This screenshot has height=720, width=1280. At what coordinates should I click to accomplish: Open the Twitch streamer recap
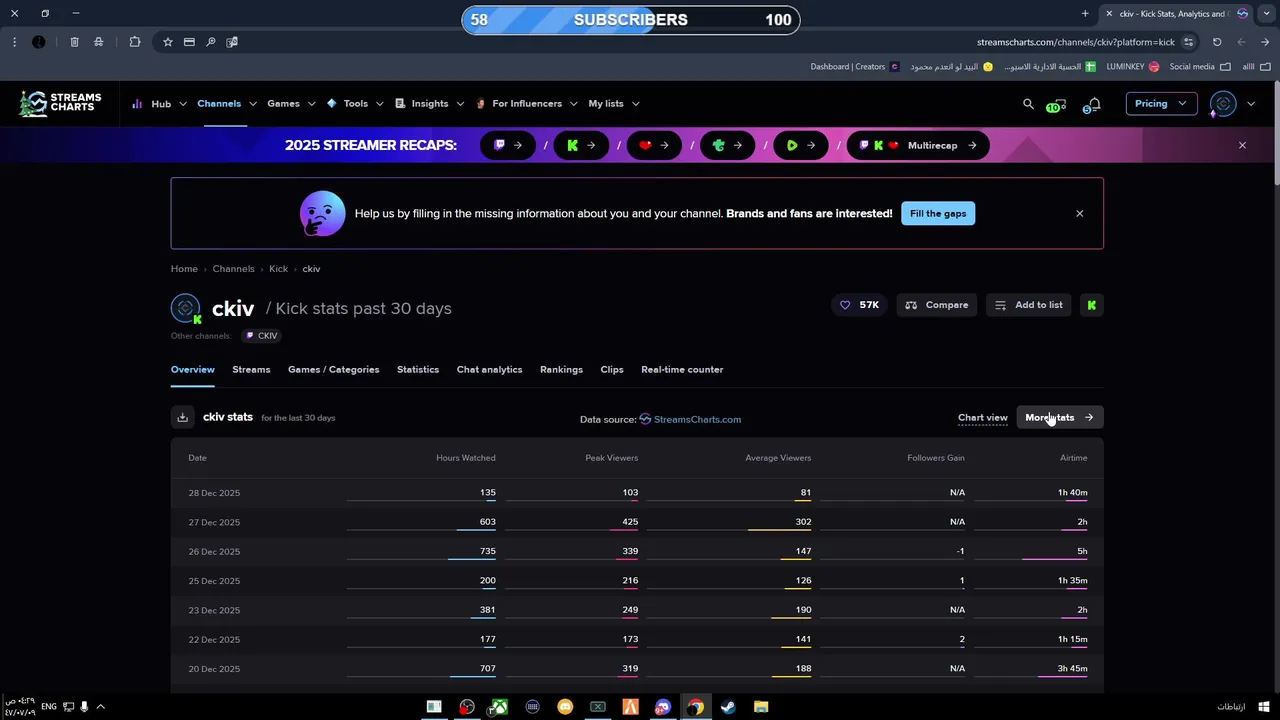pyautogui.click(x=508, y=146)
